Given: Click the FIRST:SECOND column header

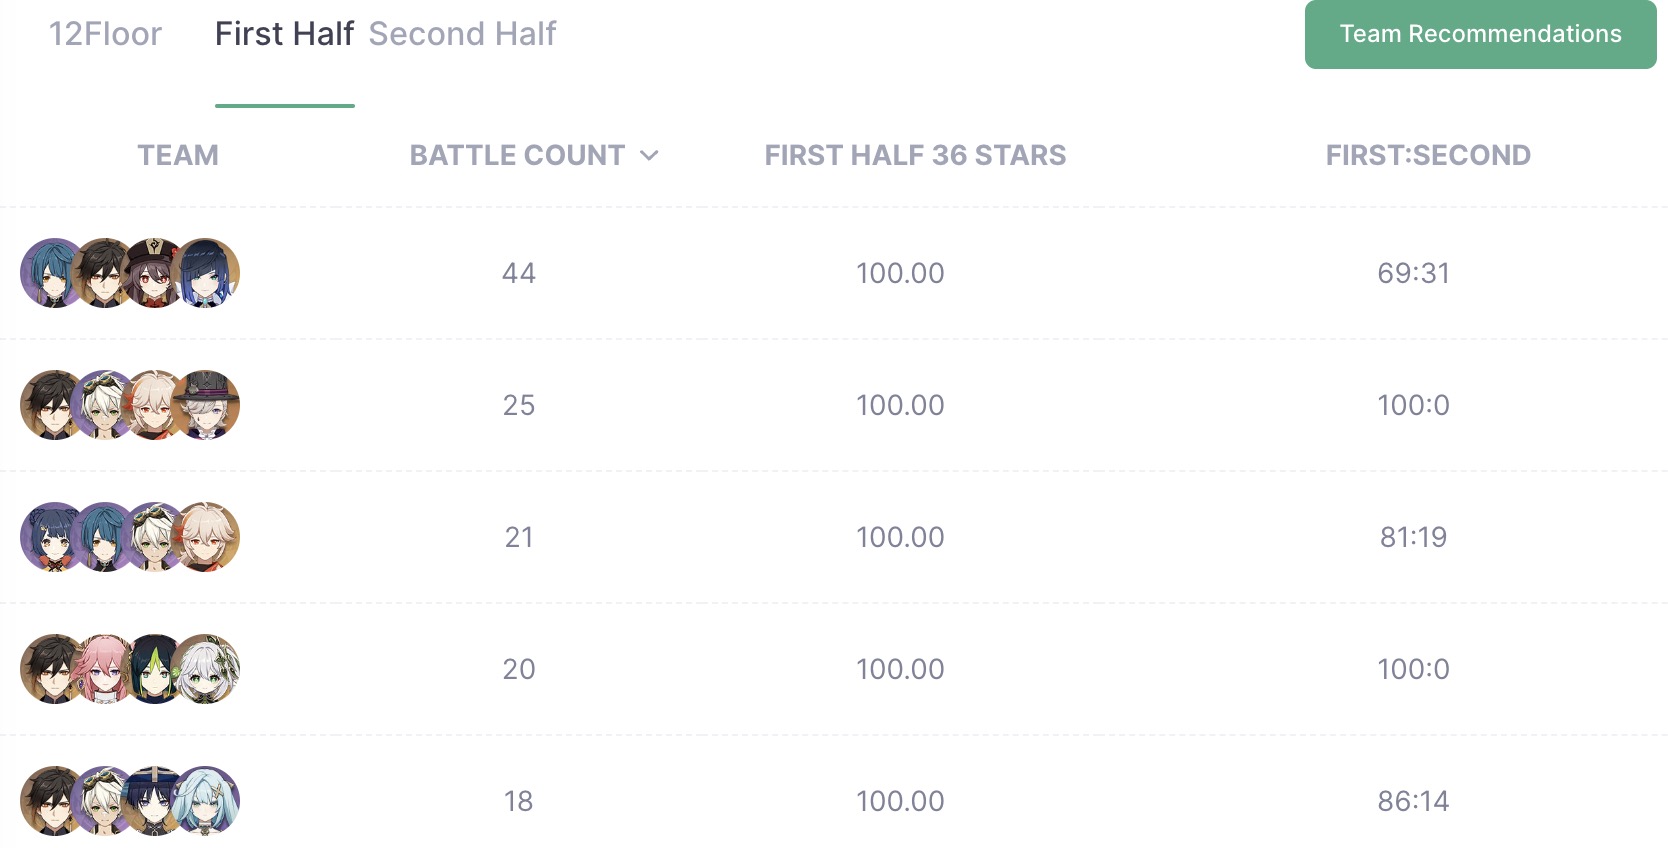Looking at the screenshot, I should (1428, 155).
